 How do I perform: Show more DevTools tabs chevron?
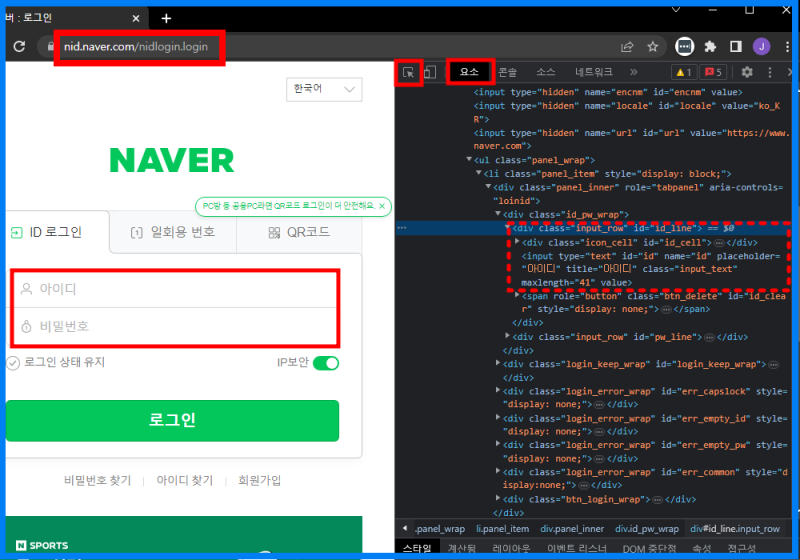634,72
